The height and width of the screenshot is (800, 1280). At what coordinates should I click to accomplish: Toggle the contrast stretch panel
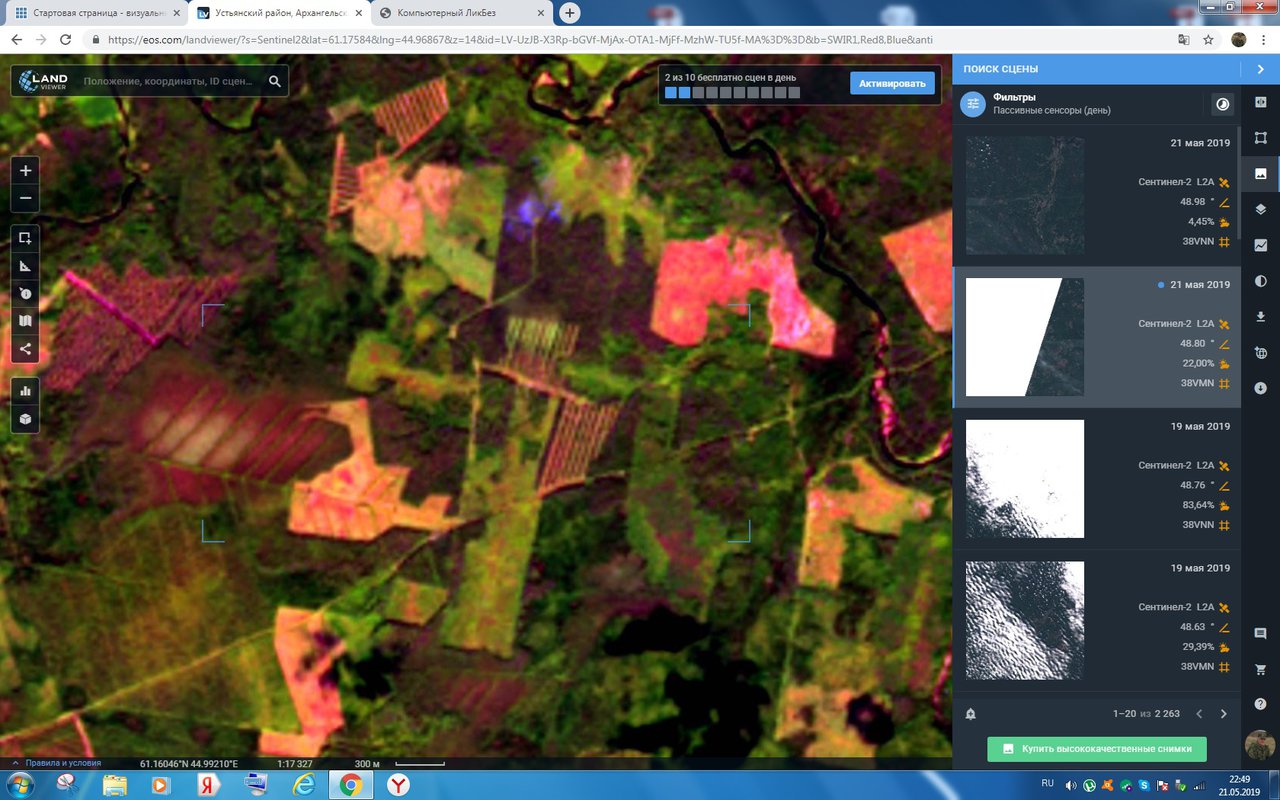(1260, 281)
